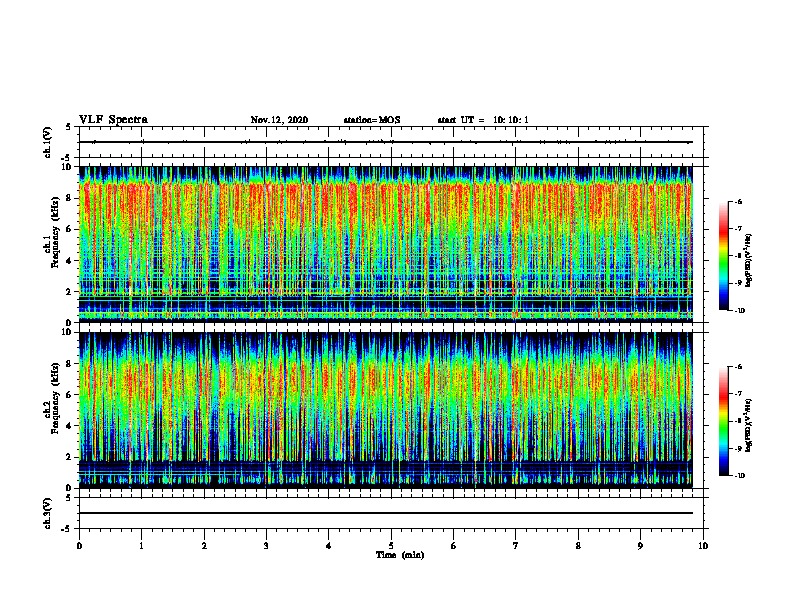
Task: Click the ch.1 colorbar "-10" scale value
Action: (x=739, y=311)
